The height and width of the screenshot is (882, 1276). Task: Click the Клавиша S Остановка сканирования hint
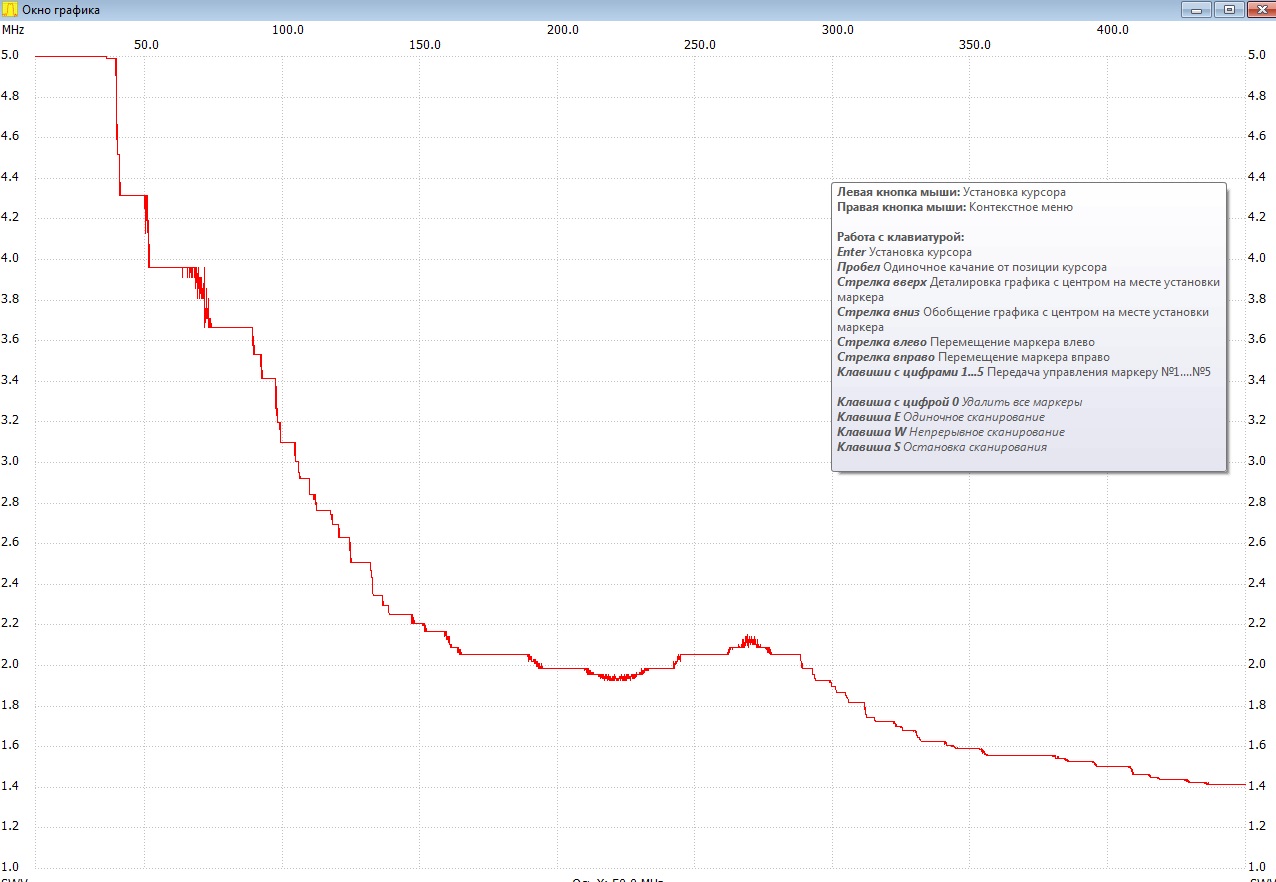click(942, 447)
